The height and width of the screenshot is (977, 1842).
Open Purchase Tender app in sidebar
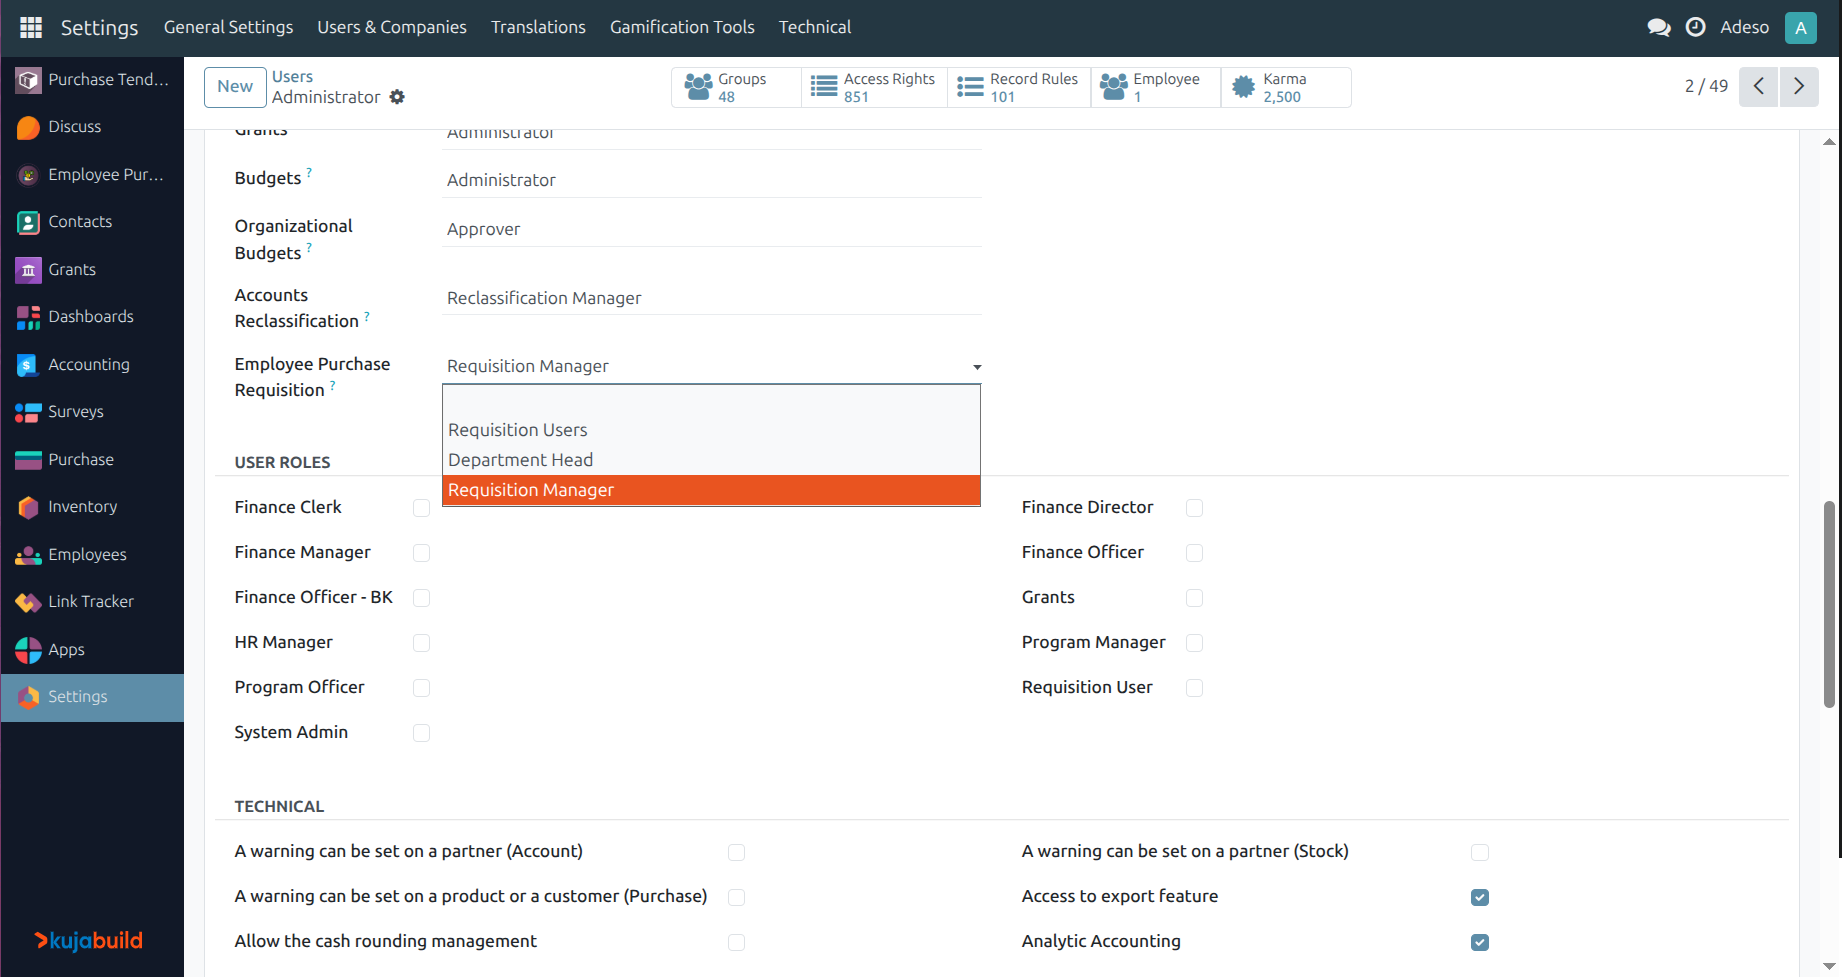(x=92, y=79)
